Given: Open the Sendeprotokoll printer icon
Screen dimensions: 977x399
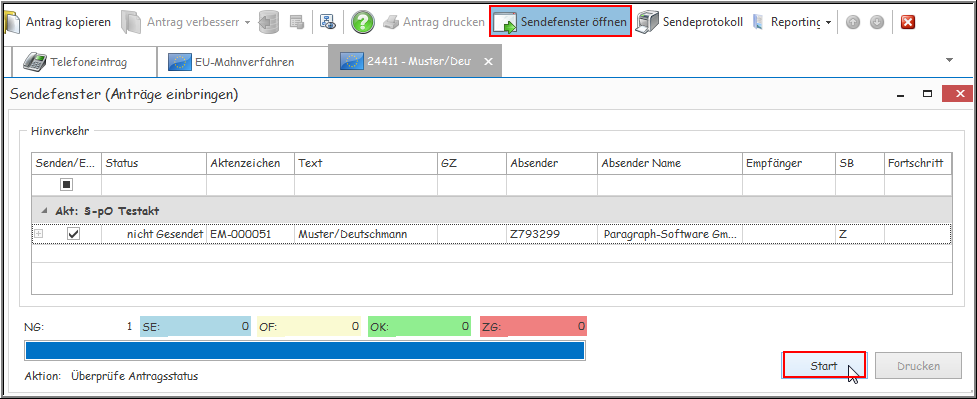Looking at the screenshot, I should (x=647, y=22).
